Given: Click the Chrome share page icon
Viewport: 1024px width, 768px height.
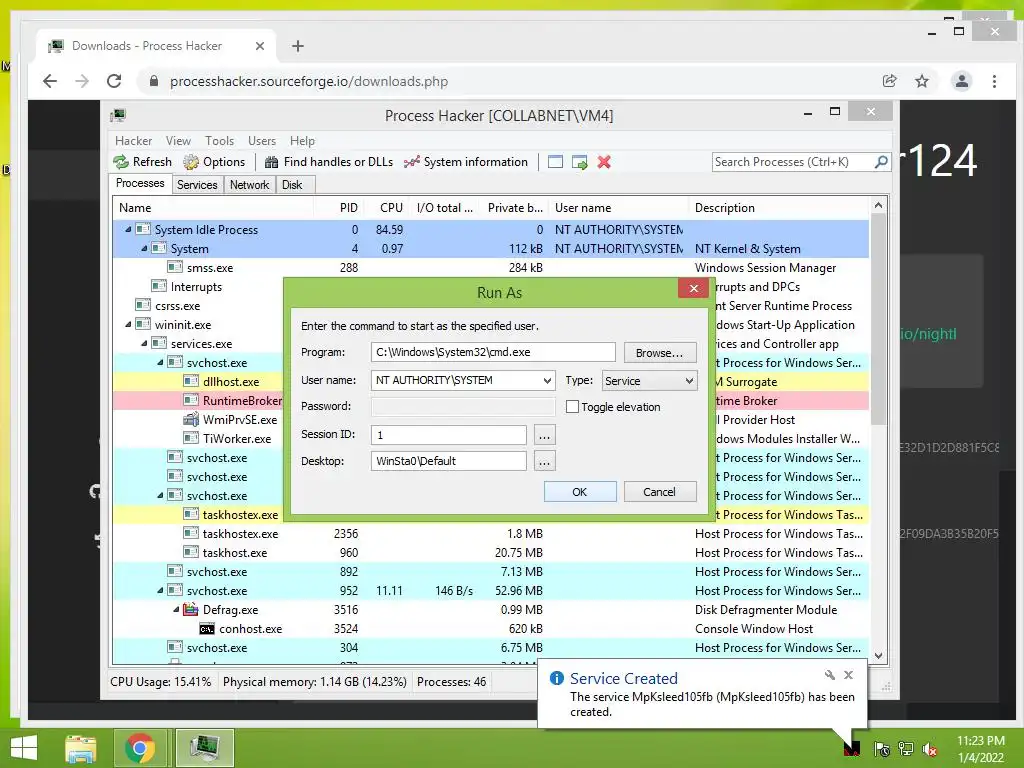Looking at the screenshot, I should click(889, 81).
